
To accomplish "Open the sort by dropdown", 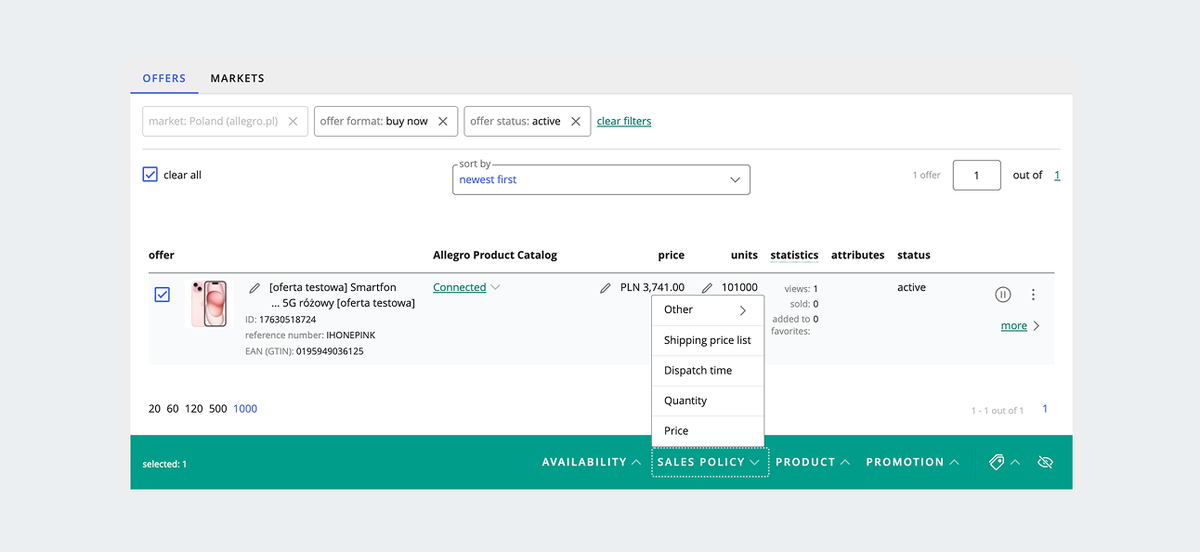I will 601,180.
